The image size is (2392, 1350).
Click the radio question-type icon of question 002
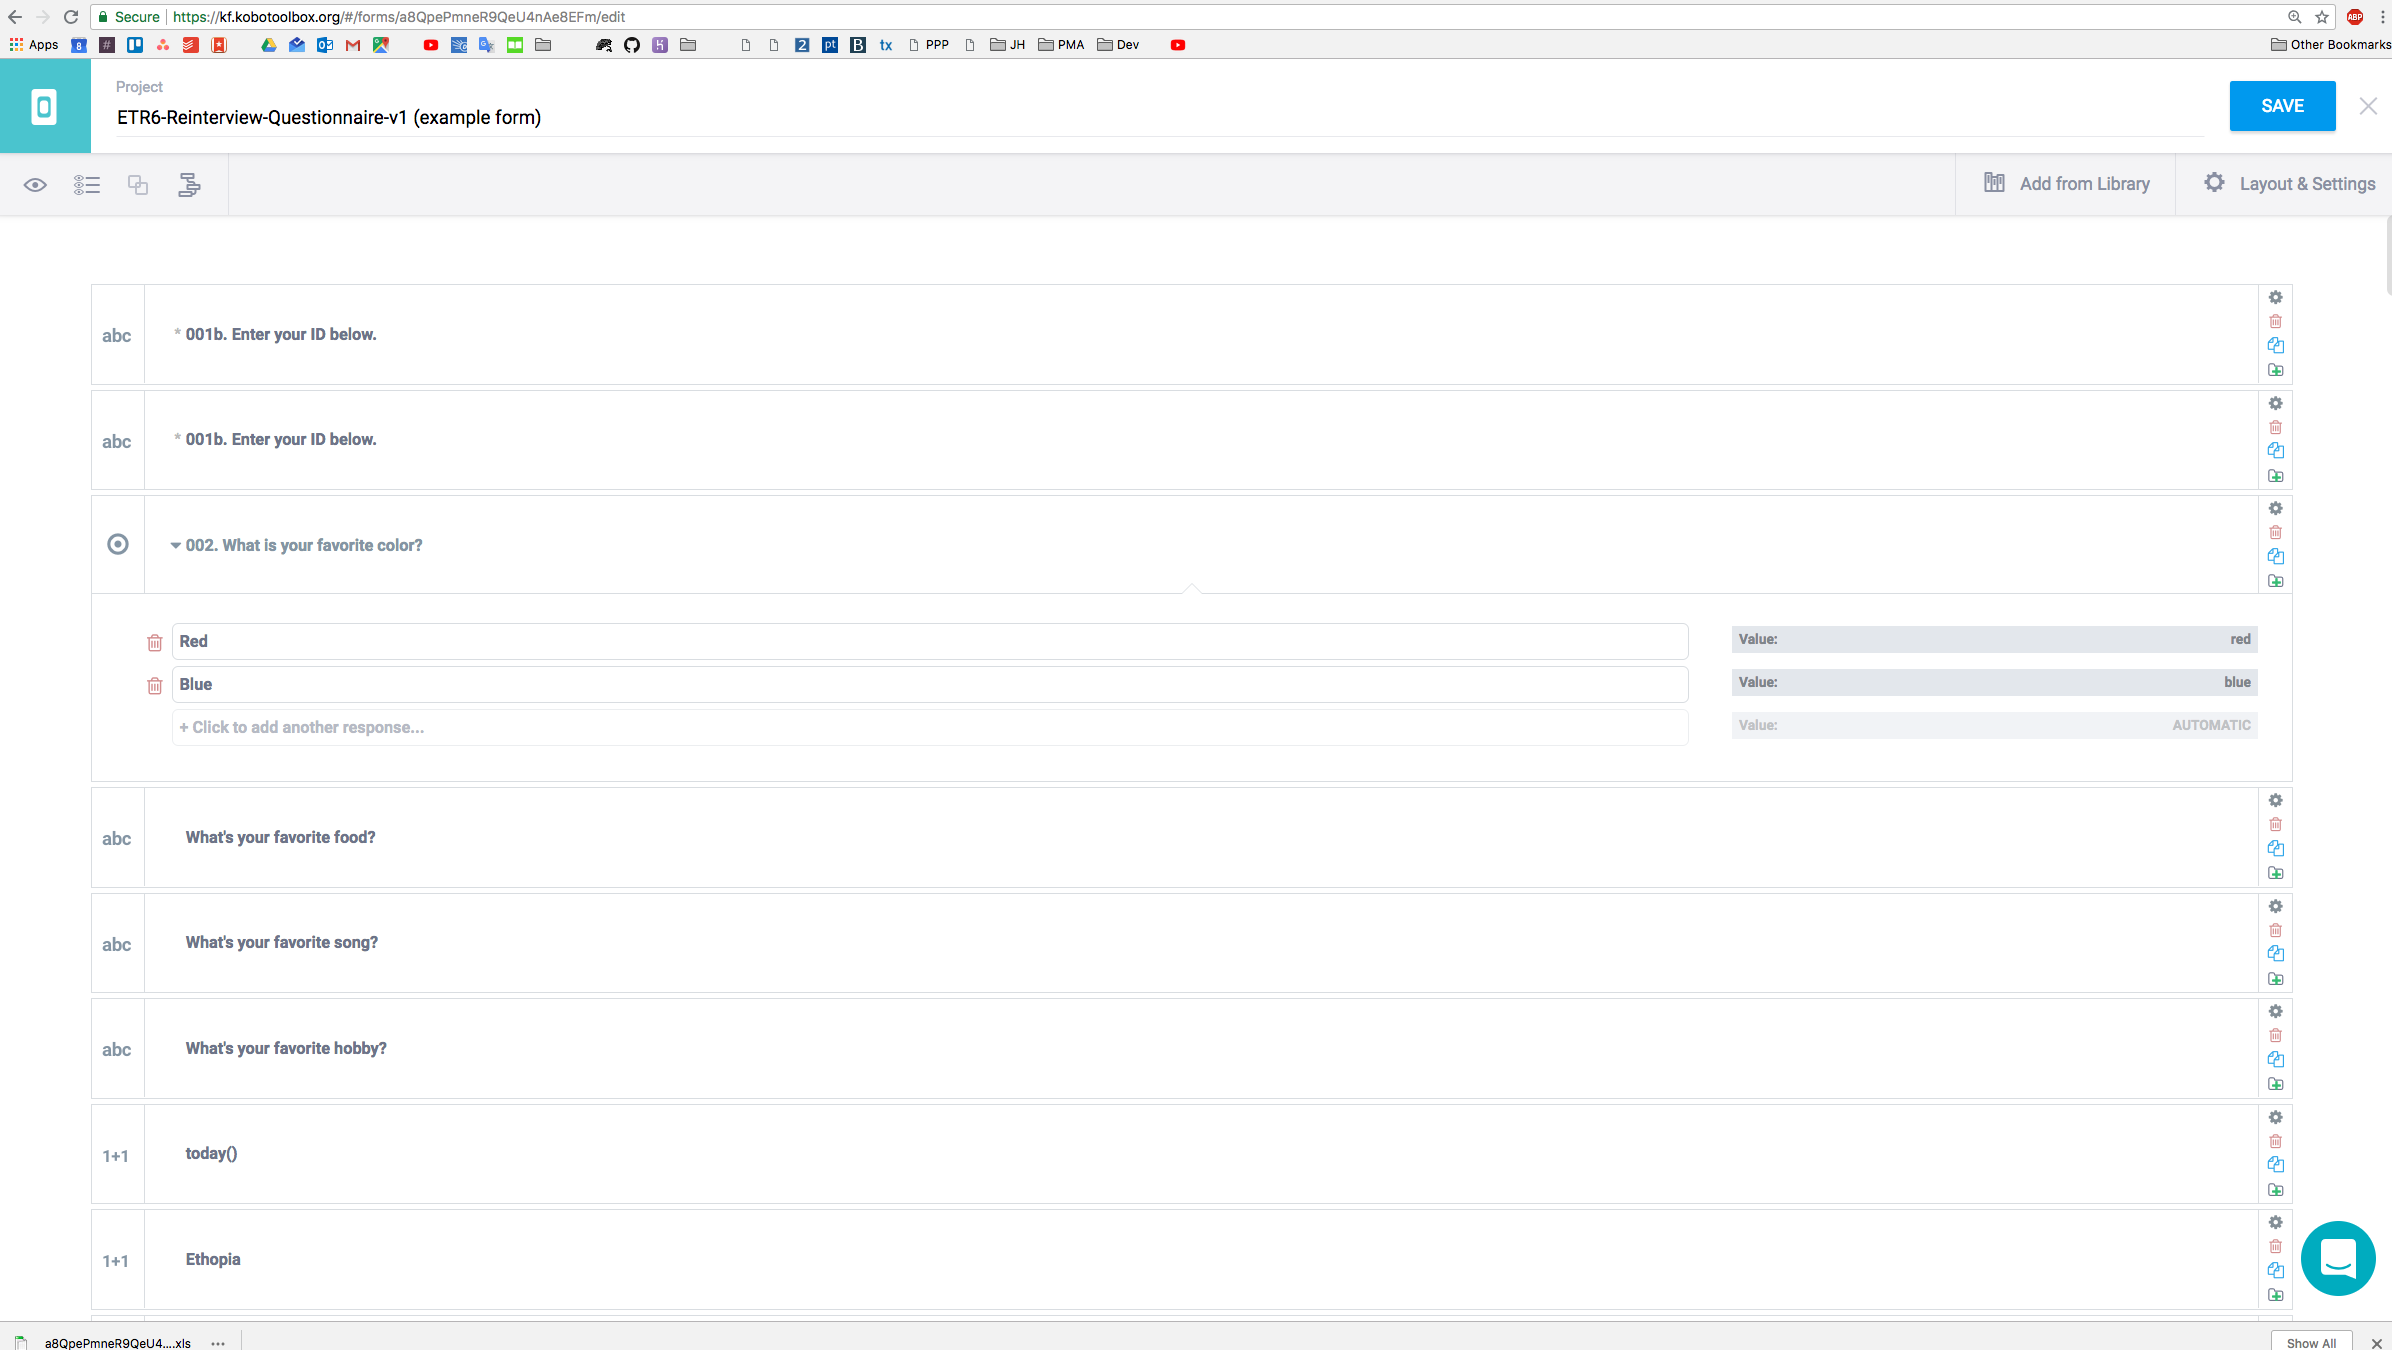117,544
